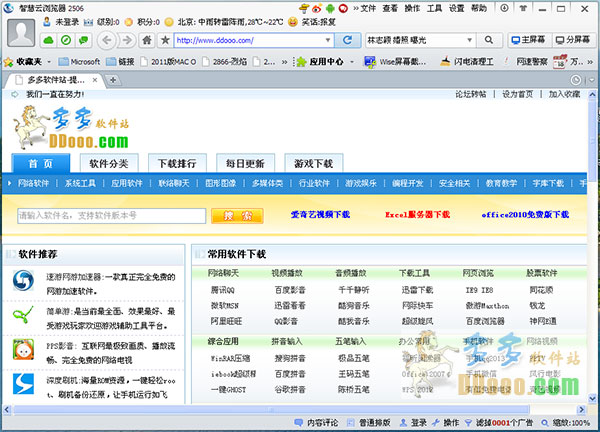Image resolution: width=600 pixels, height=432 pixels.
Task: Open the 操作 menu
Action: (x=412, y=8)
